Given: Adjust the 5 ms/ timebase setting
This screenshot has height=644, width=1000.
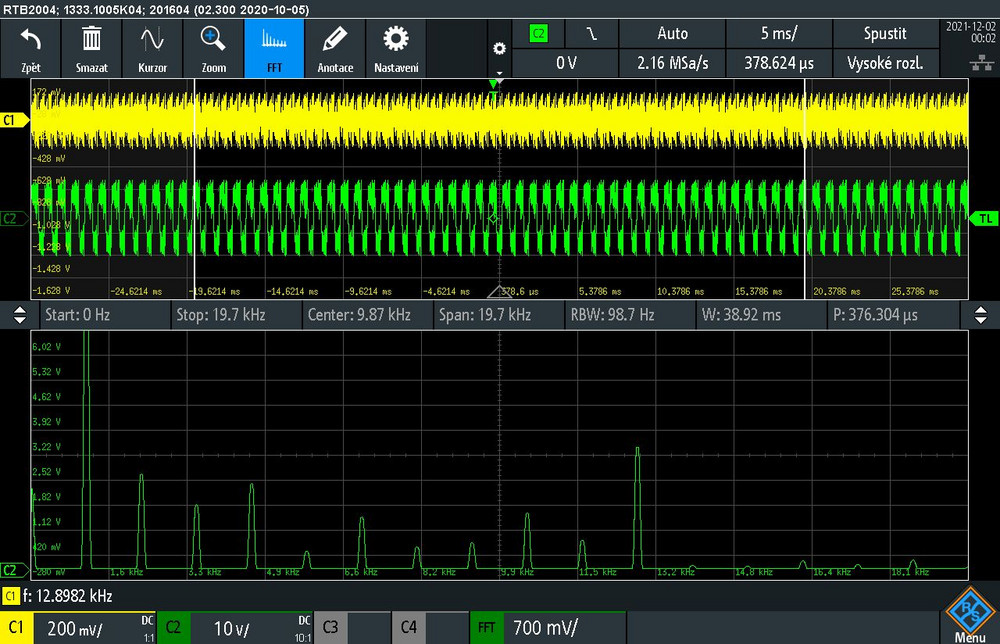Looking at the screenshot, I should (779, 34).
